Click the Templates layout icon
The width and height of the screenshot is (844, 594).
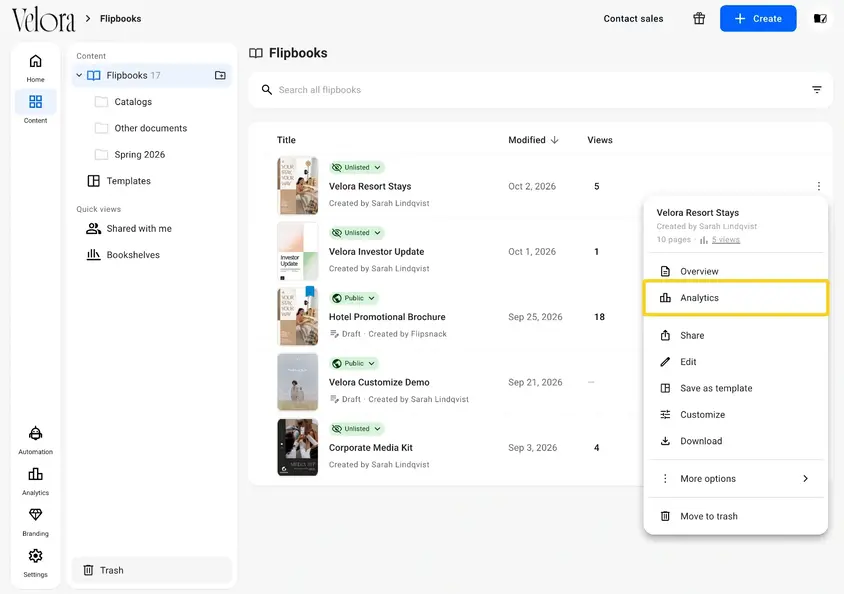pyautogui.click(x=93, y=181)
